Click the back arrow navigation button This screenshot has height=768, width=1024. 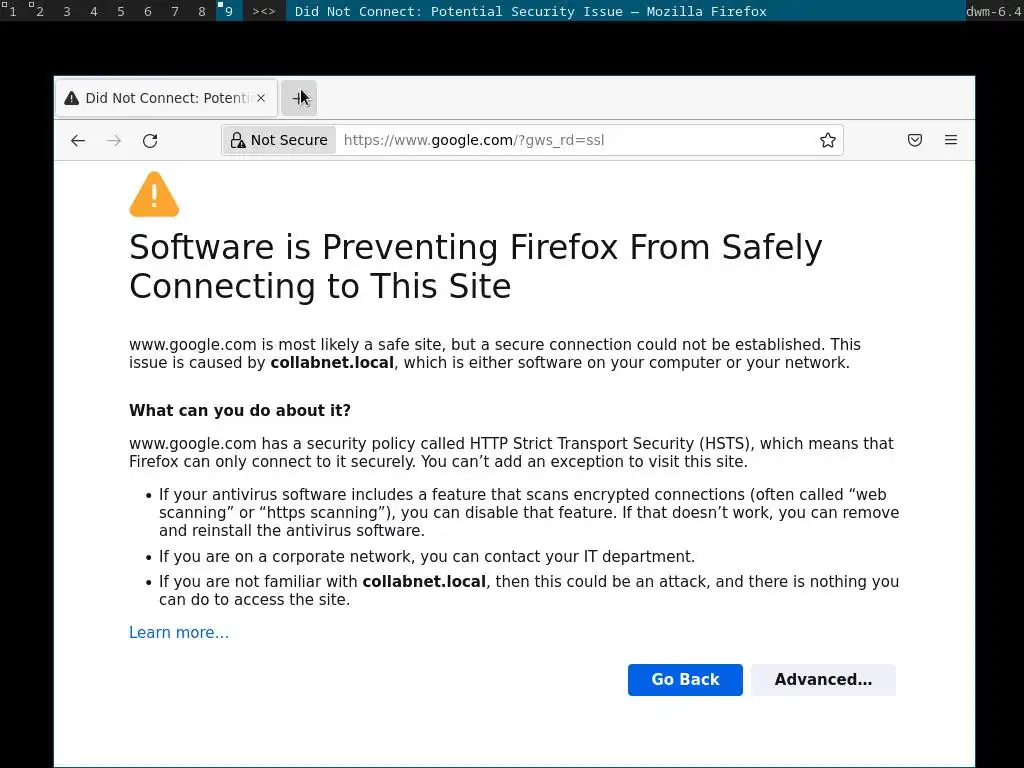point(78,141)
